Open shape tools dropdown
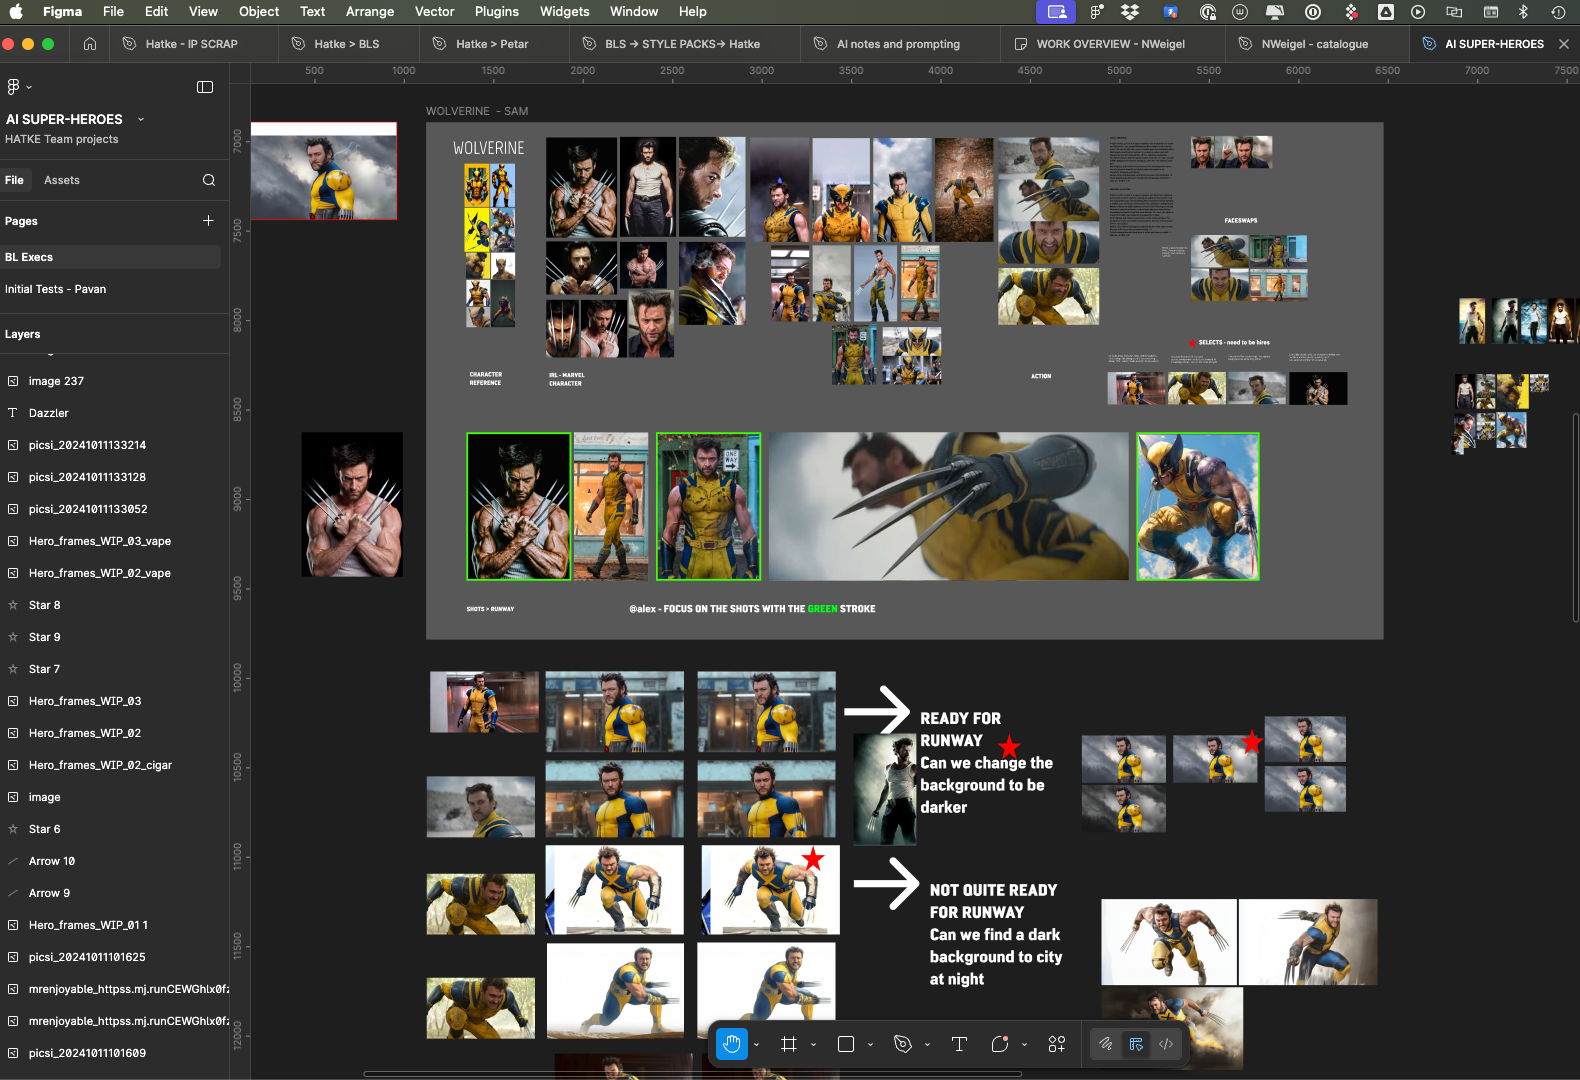This screenshot has height=1080, width=1580. [870, 1044]
